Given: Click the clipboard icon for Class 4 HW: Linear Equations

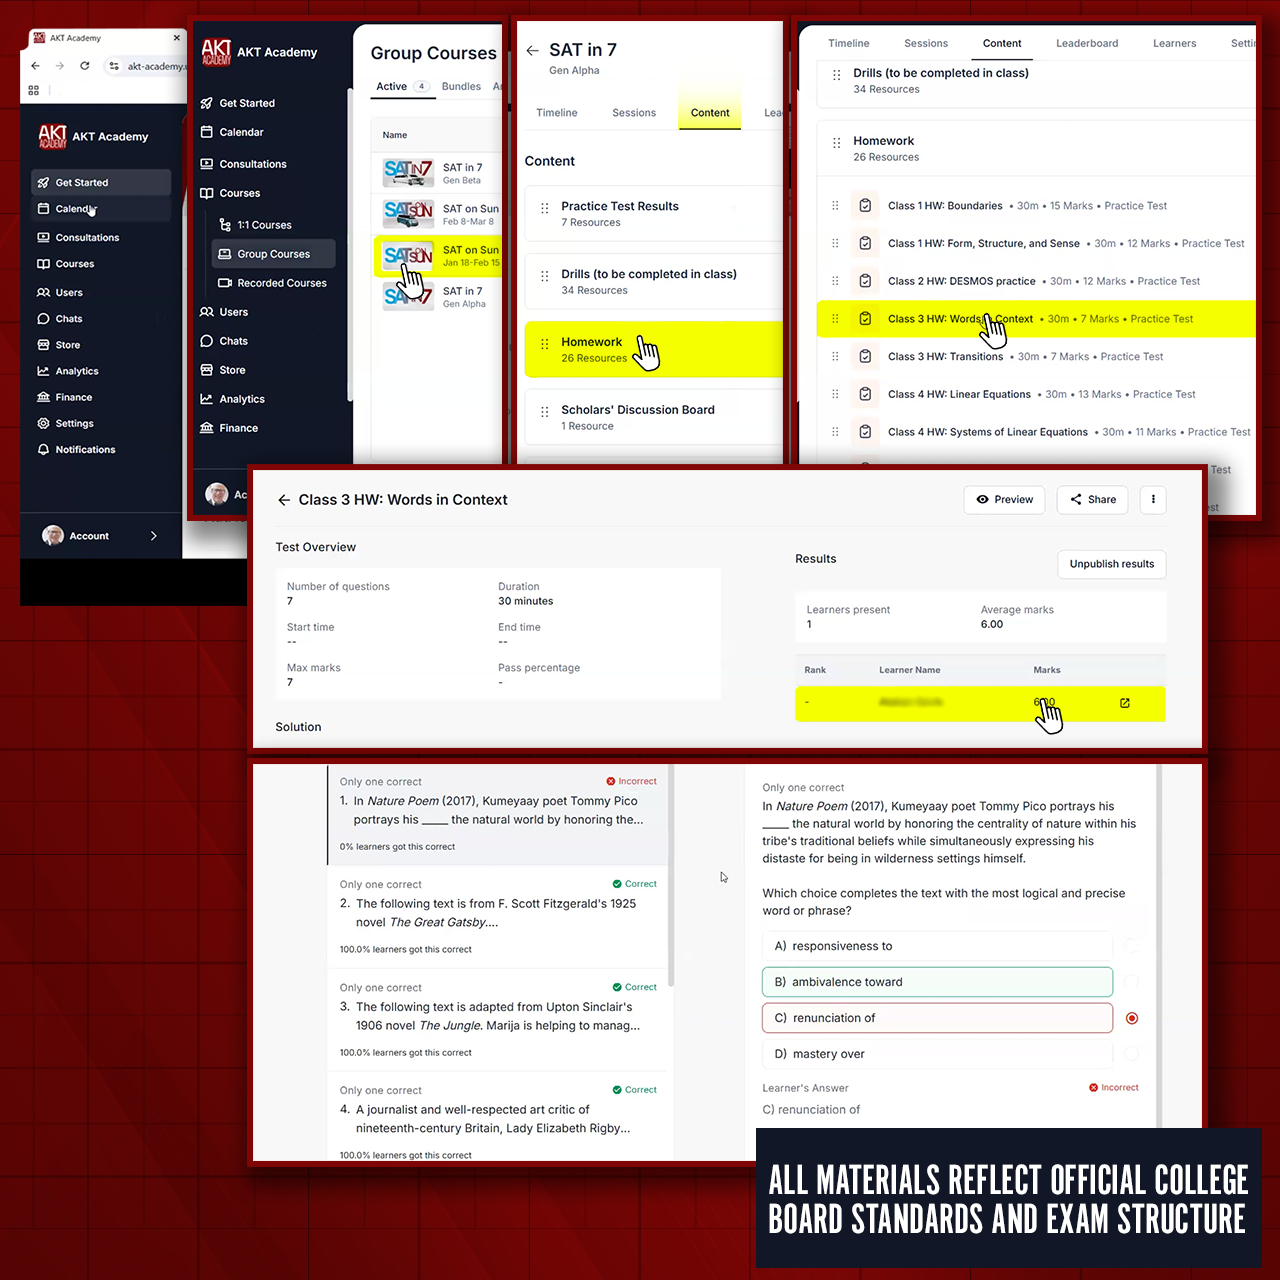Looking at the screenshot, I should coord(865,394).
